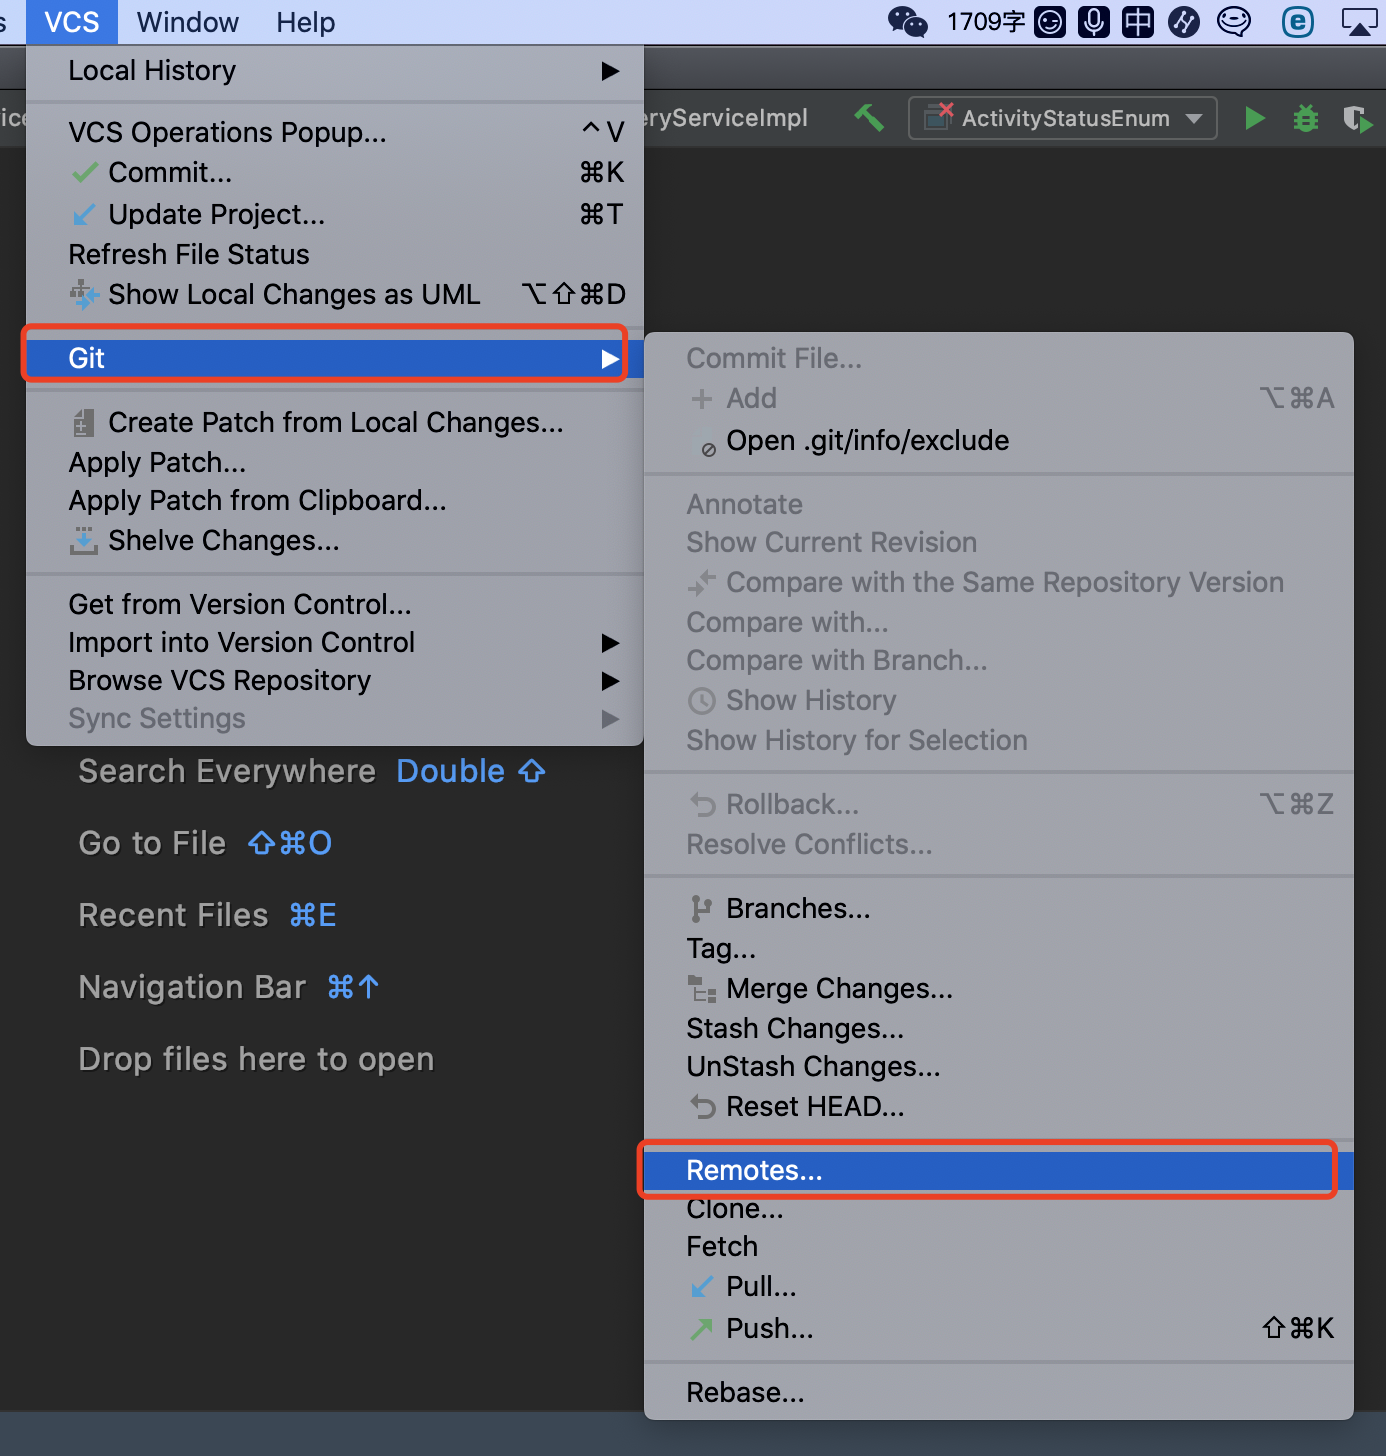The width and height of the screenshot is (1386, 1456).
Task: Click Remotes... in Git submenu
Action: [x=999, y=1170]
